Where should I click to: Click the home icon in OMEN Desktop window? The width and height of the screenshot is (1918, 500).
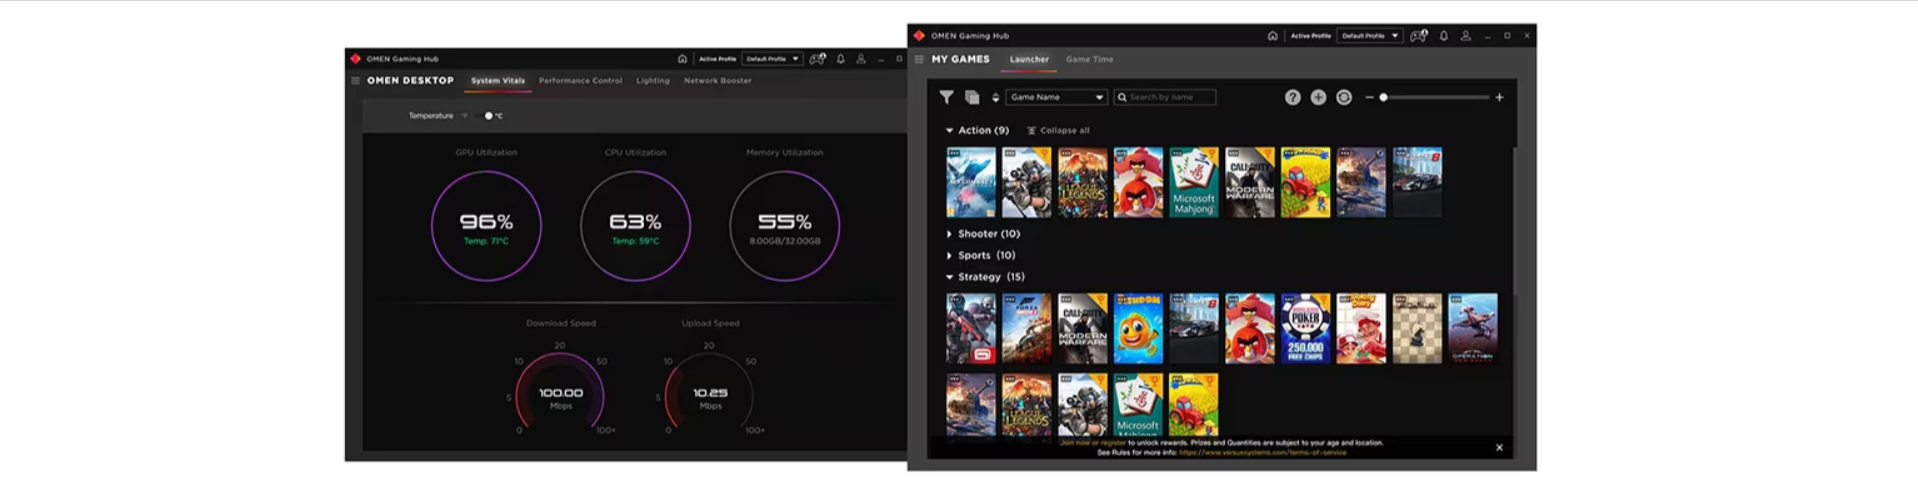pyautogui.click(x=682, y=59)
